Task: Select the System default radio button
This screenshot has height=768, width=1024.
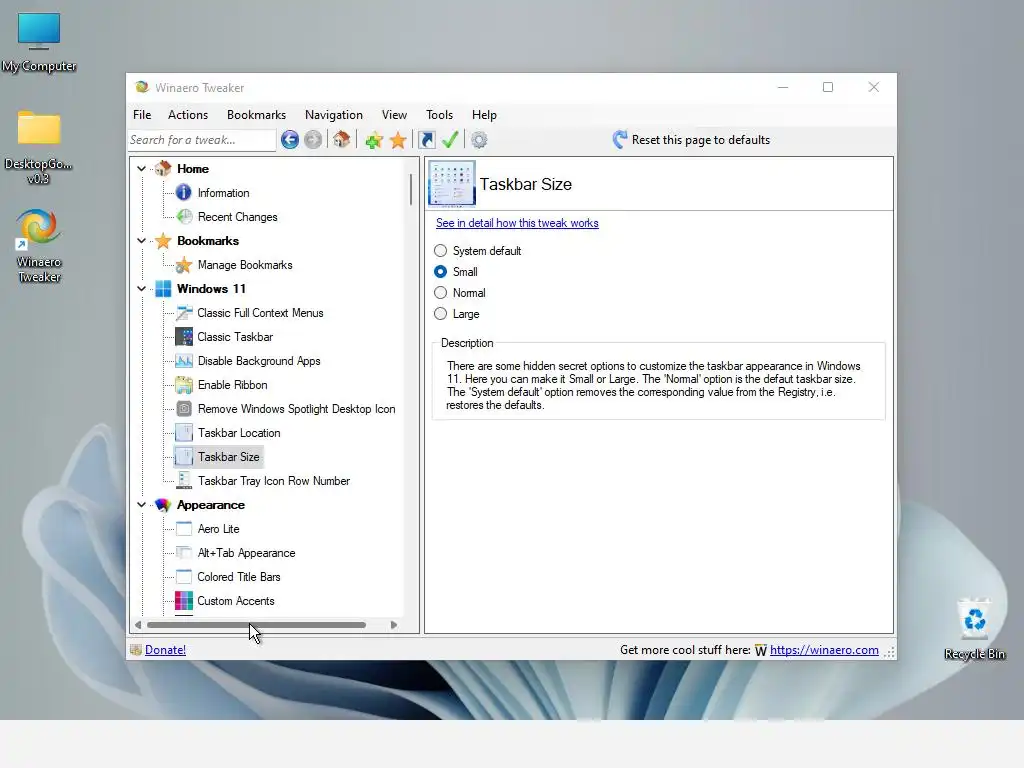Action: pyautogui.click(x=441, y=251)
